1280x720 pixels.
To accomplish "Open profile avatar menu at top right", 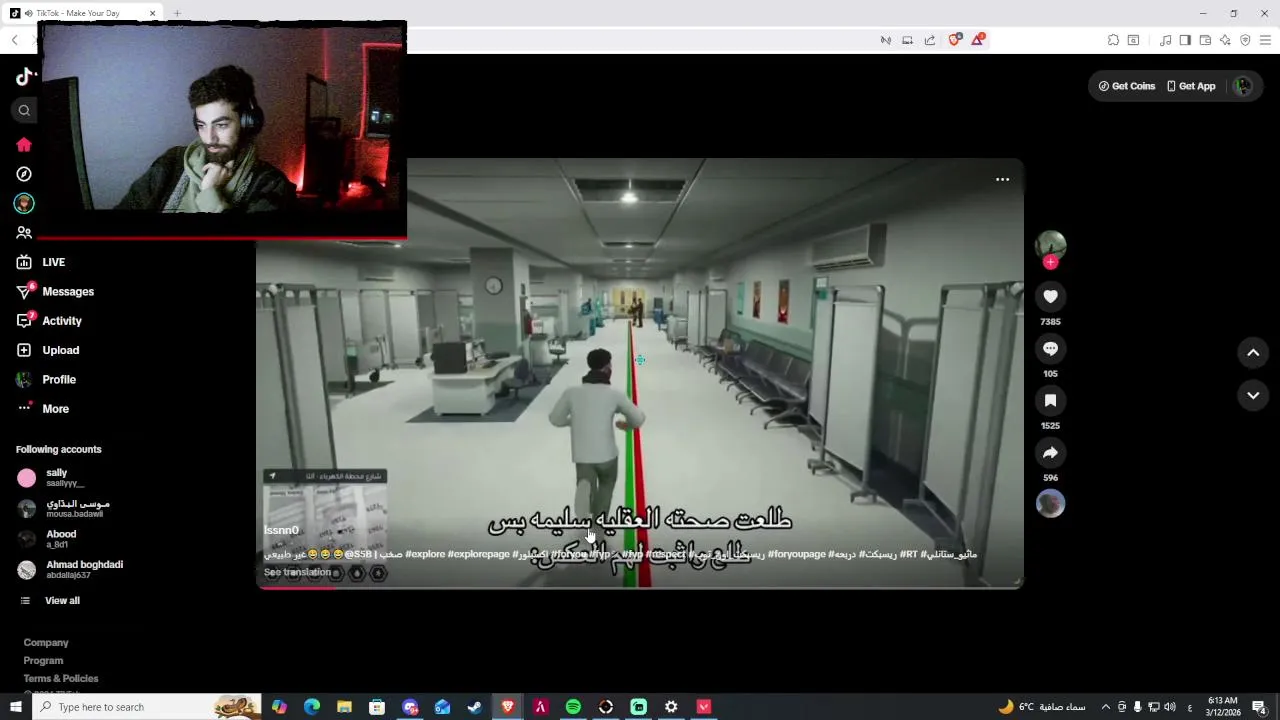I will 1243,86.
